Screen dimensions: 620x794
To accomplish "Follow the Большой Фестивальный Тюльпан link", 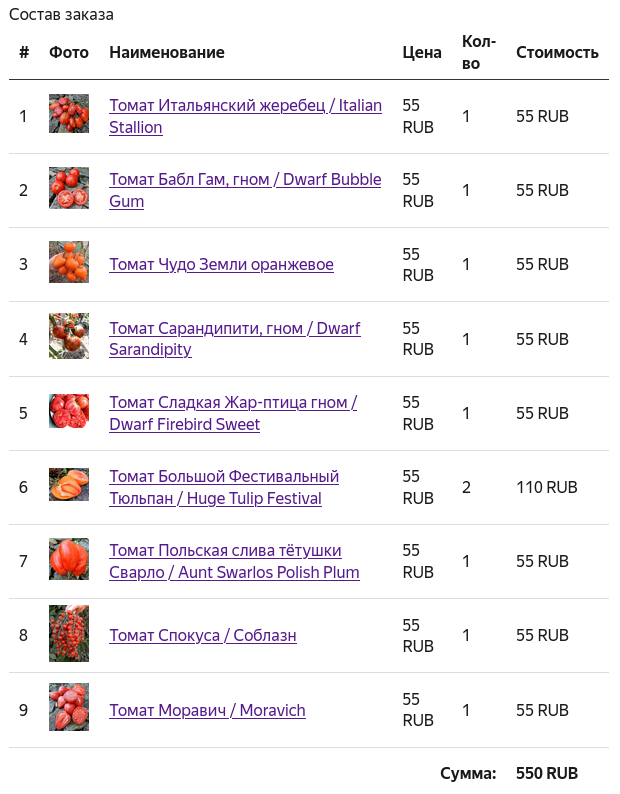I will [224, 477].
